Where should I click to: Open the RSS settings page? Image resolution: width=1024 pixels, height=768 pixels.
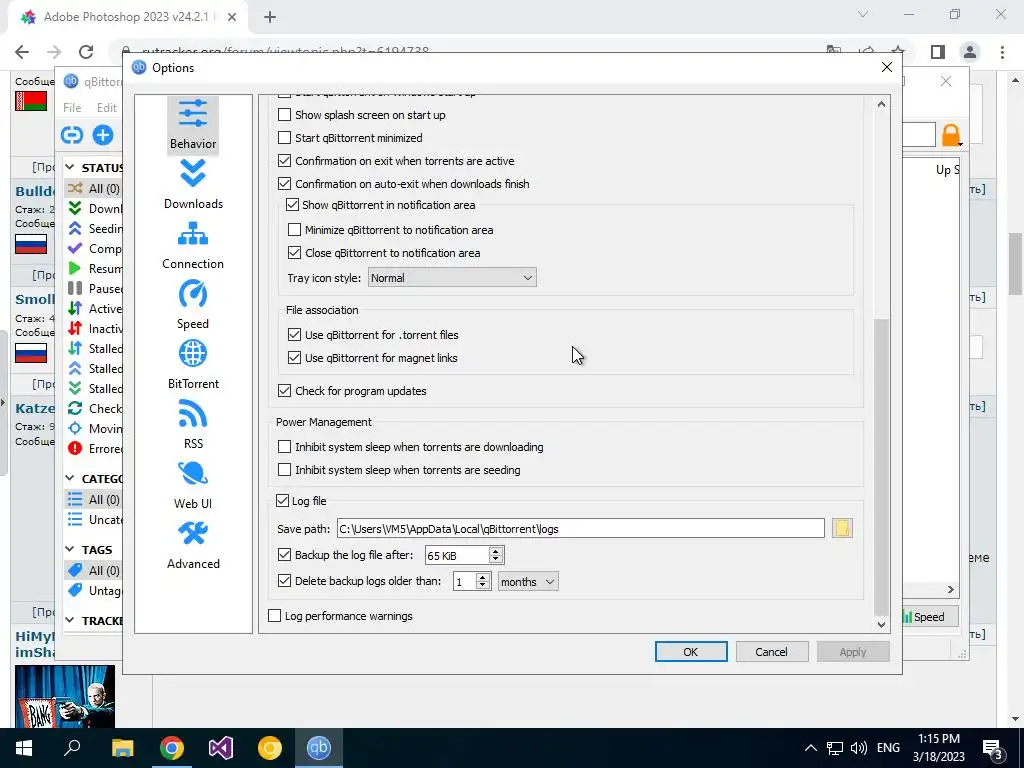tap(193, 424)
